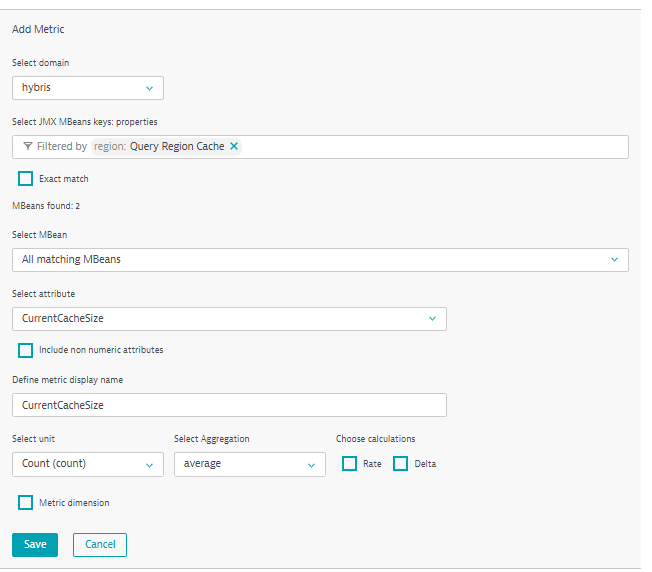Expand the Select domain dropdown
Screen dimensions: 652x572
tap(88, 88)
